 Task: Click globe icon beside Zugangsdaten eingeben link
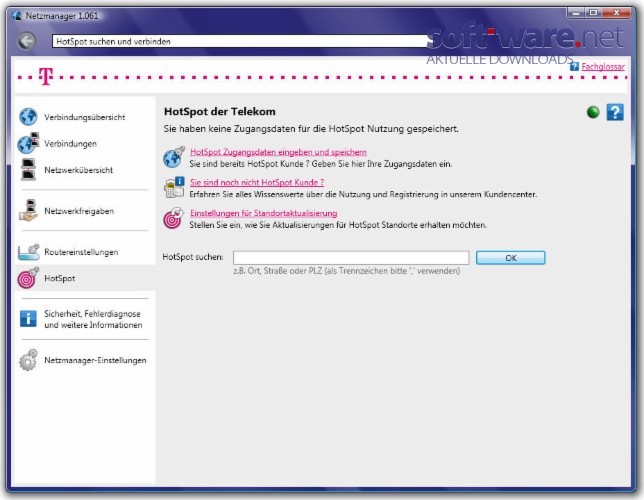(174, 157)
